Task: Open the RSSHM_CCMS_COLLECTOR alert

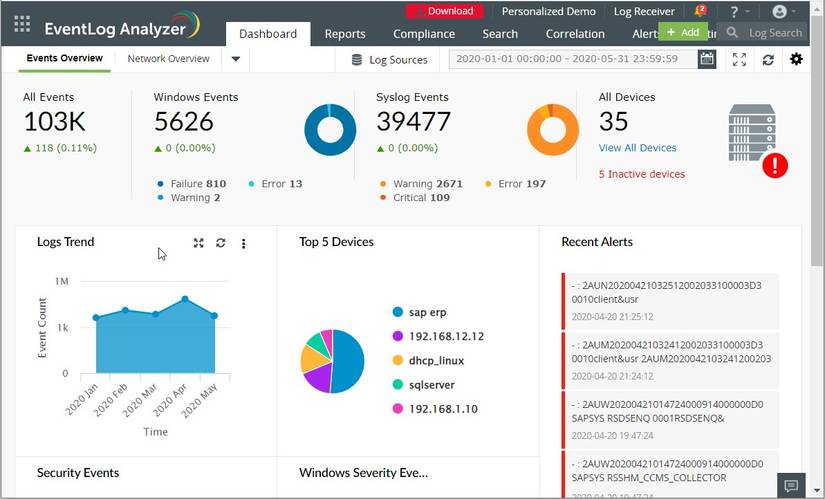Action: point(670,475)
